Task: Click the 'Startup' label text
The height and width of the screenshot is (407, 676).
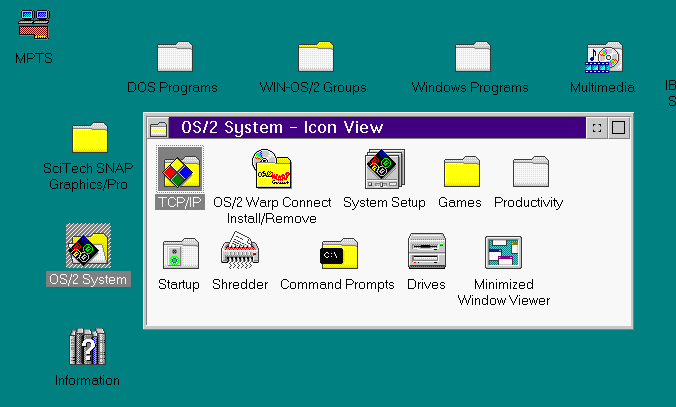Action: point(179,285)
